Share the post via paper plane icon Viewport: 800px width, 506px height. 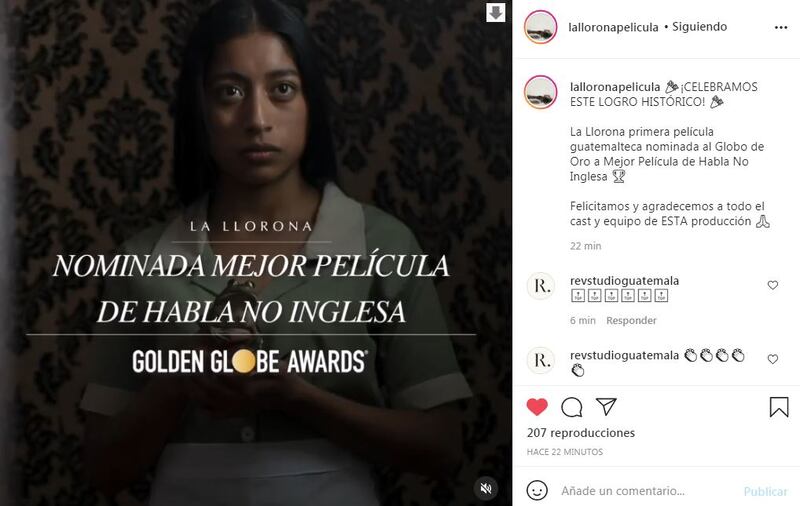(606, 407)
